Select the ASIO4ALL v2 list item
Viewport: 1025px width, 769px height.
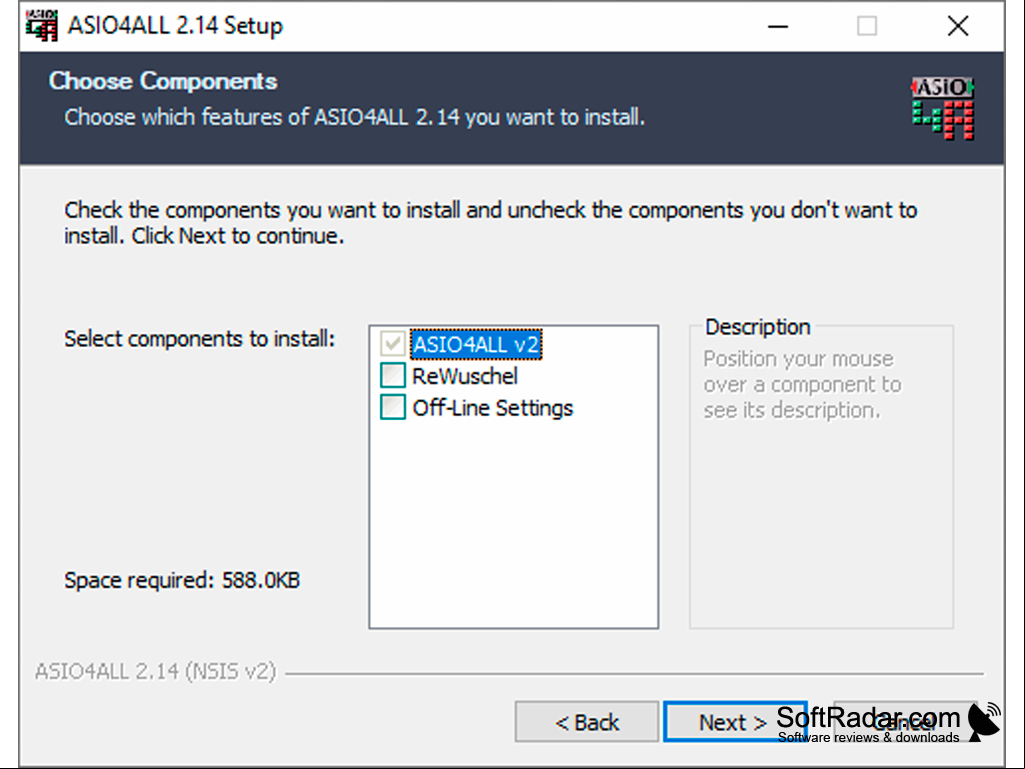tap(476, 344)
